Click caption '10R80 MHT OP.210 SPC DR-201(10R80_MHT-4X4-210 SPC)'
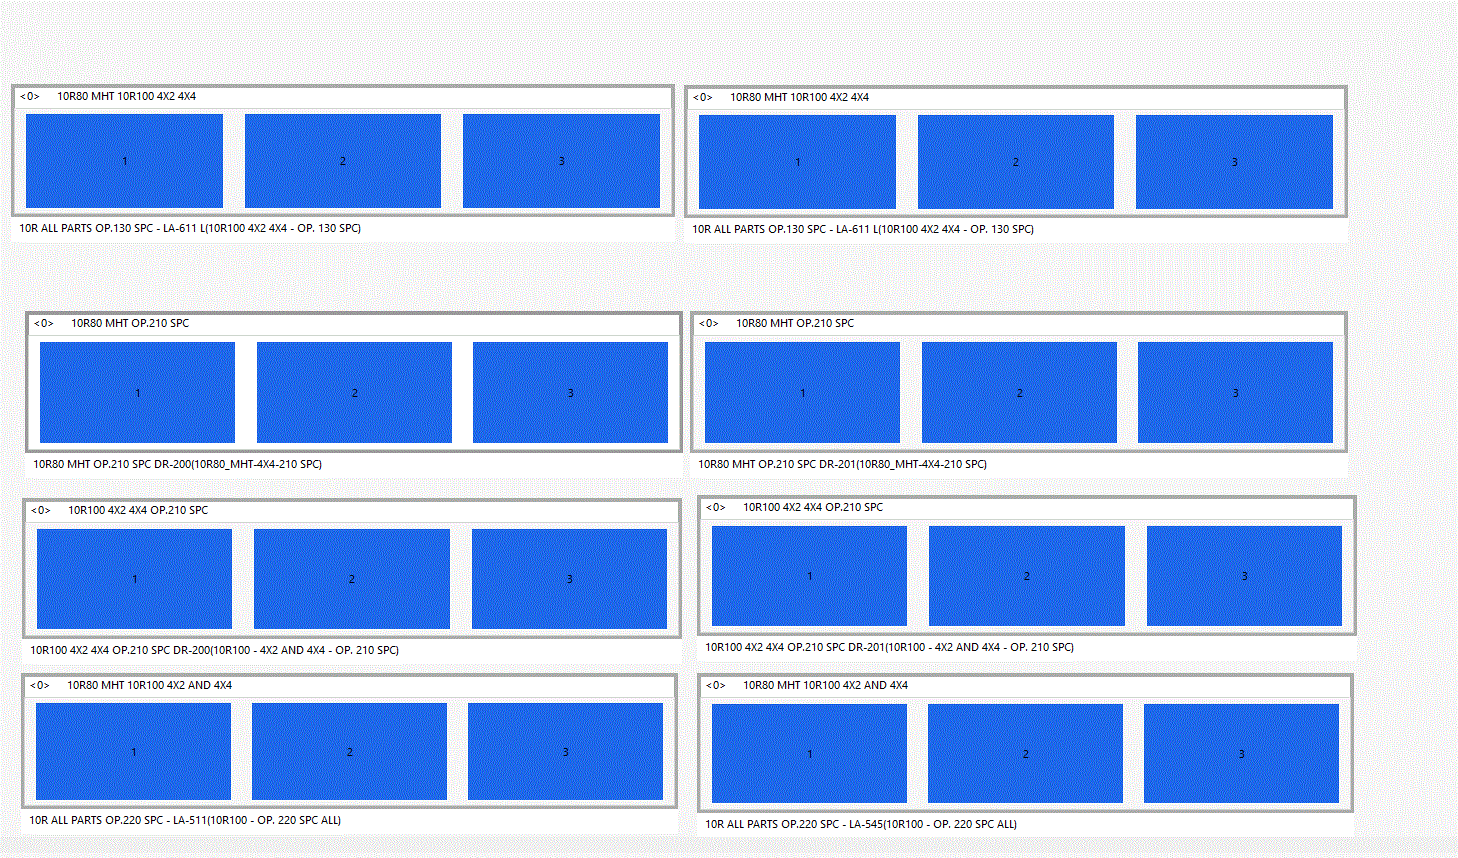 tap(843, 464)
